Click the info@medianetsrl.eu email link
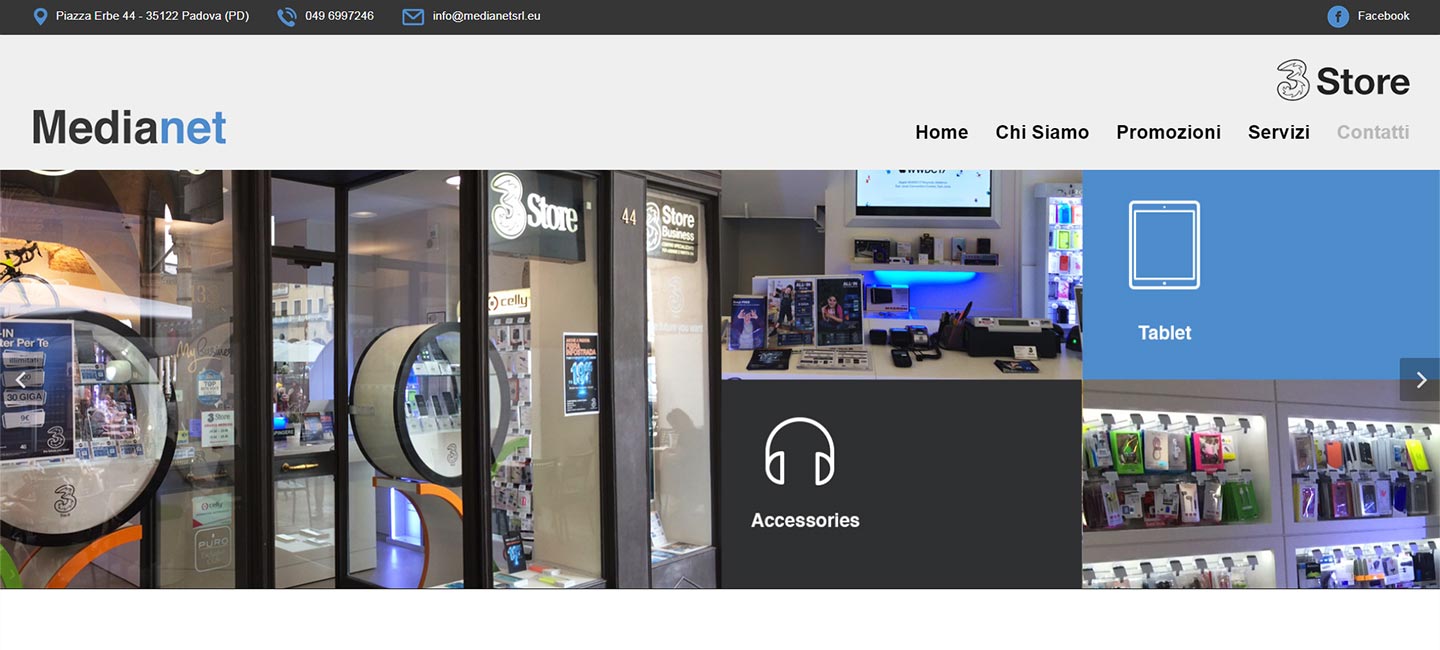The image size is (1440, 650). click(486, 16)
